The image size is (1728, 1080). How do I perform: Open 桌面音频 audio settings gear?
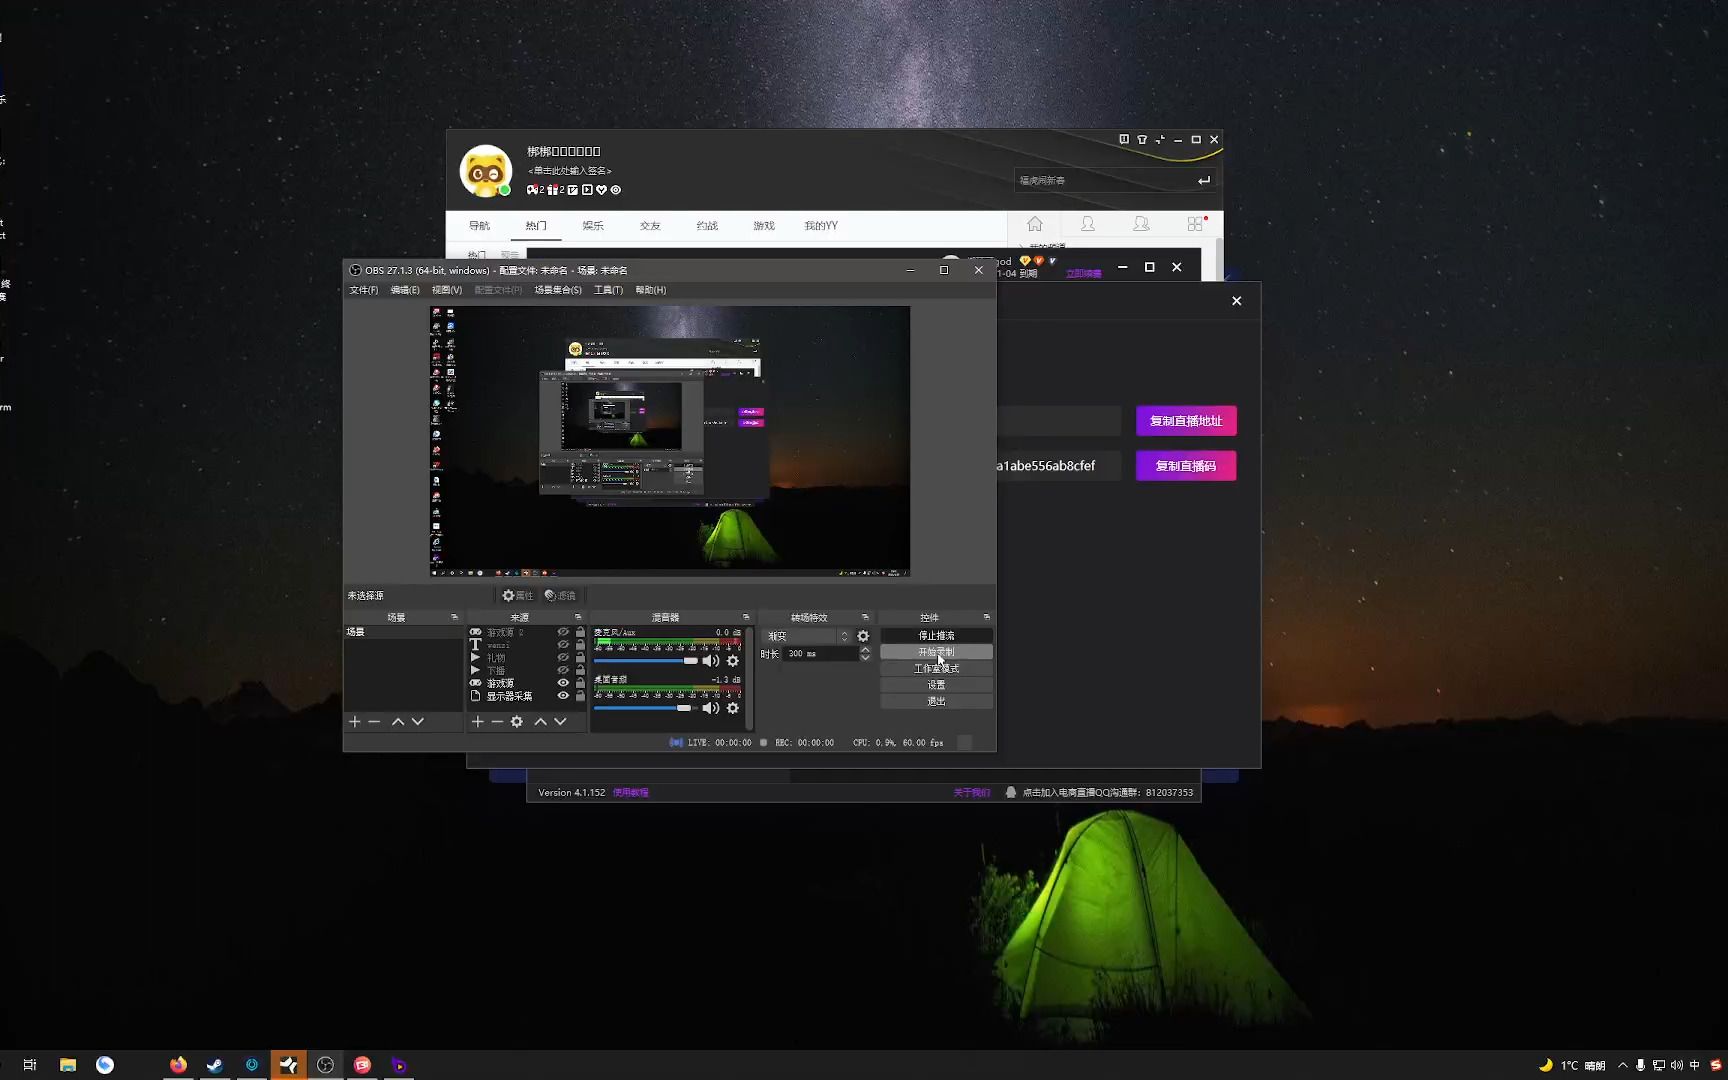coord(733,708)
